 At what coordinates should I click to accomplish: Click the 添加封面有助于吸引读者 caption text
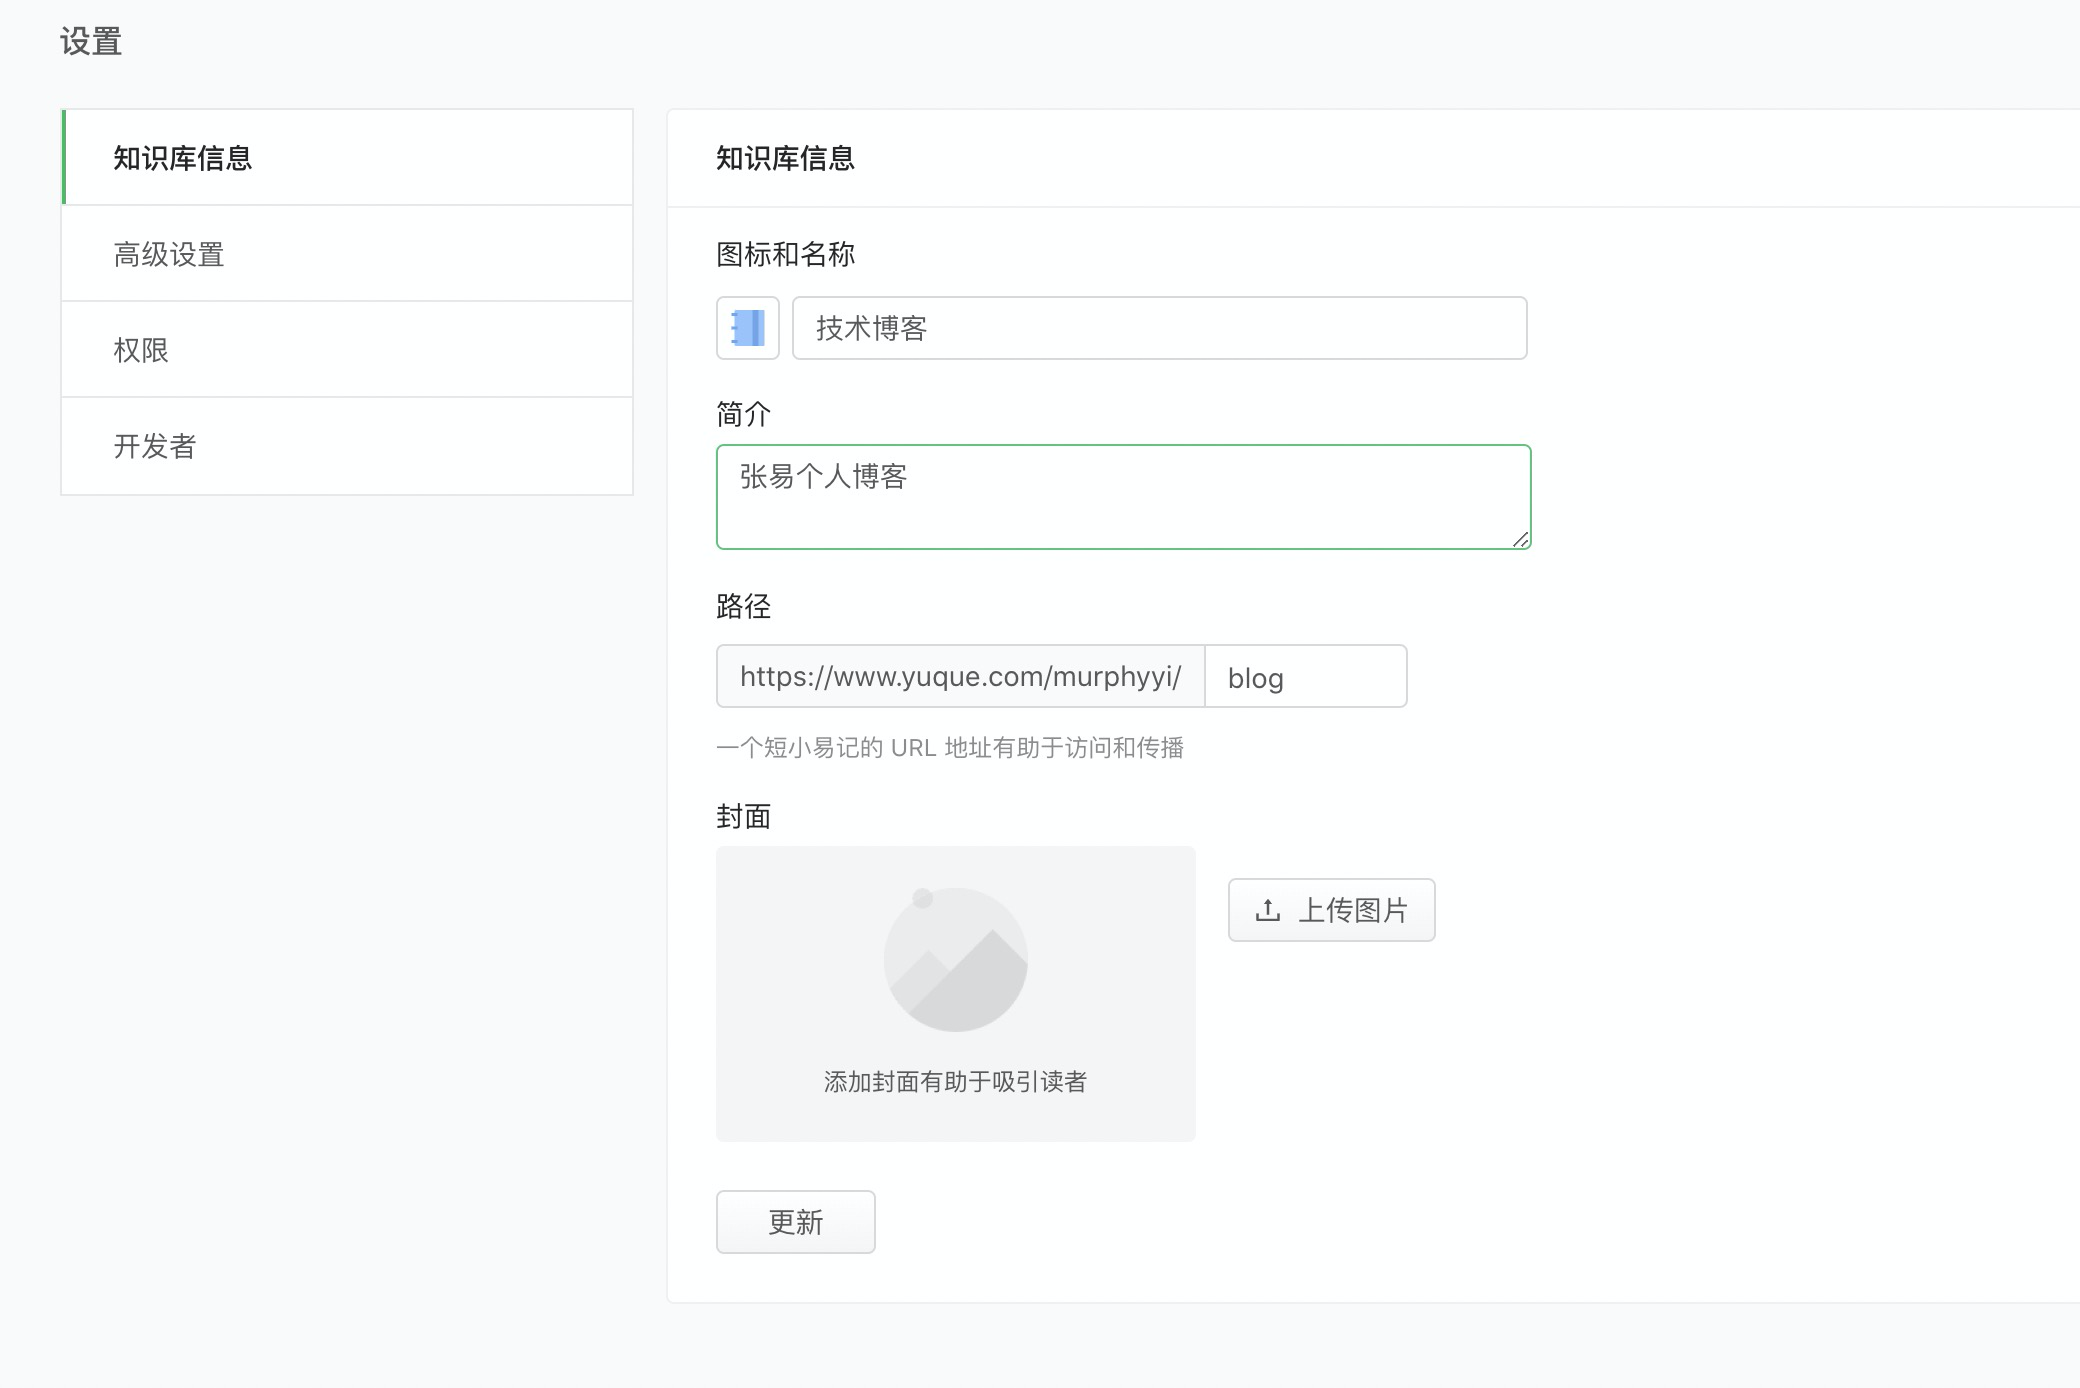[x=955, y=1081]
